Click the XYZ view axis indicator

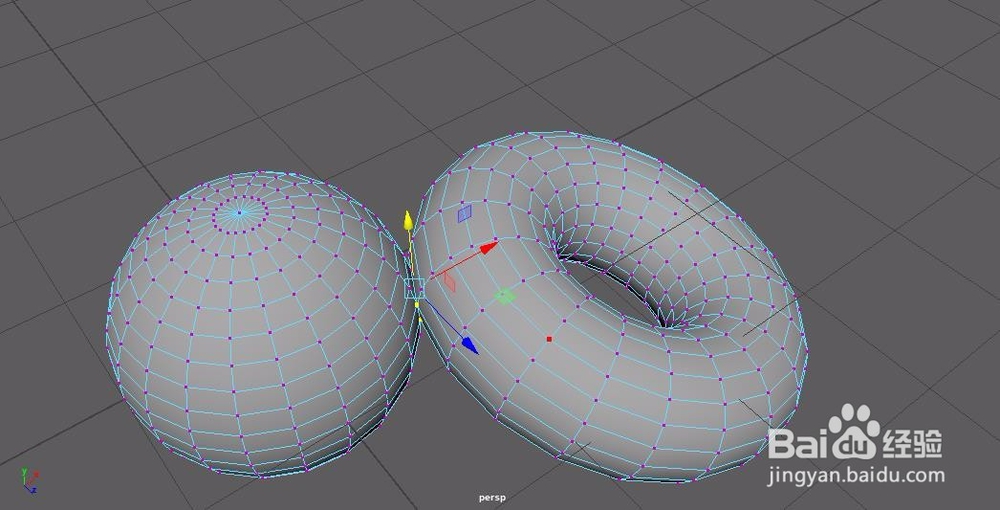pos(30,481)
